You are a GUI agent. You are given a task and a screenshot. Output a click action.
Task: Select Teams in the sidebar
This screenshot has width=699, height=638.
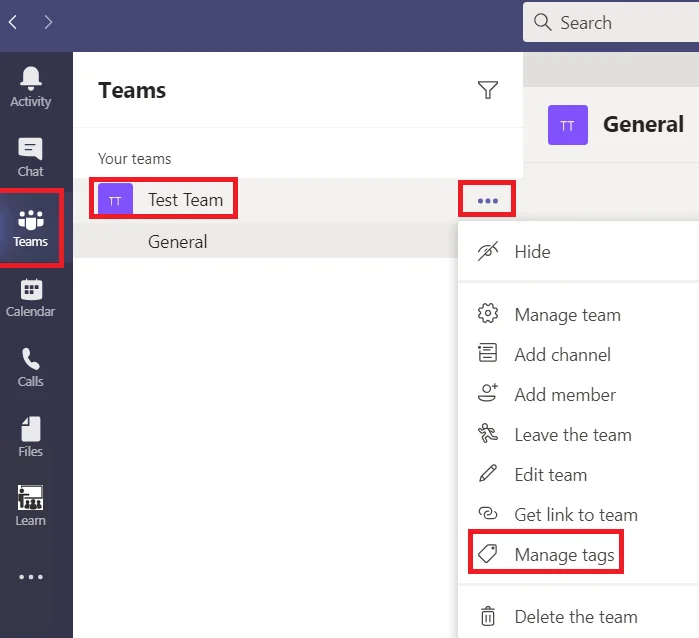pos(30,228)
